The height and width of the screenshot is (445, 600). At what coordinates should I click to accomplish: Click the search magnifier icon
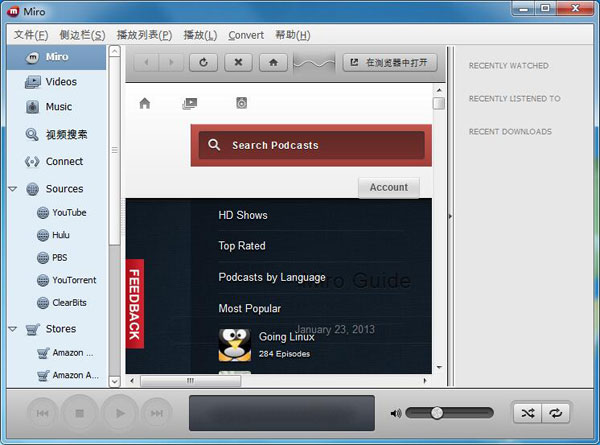coord(214,145)
